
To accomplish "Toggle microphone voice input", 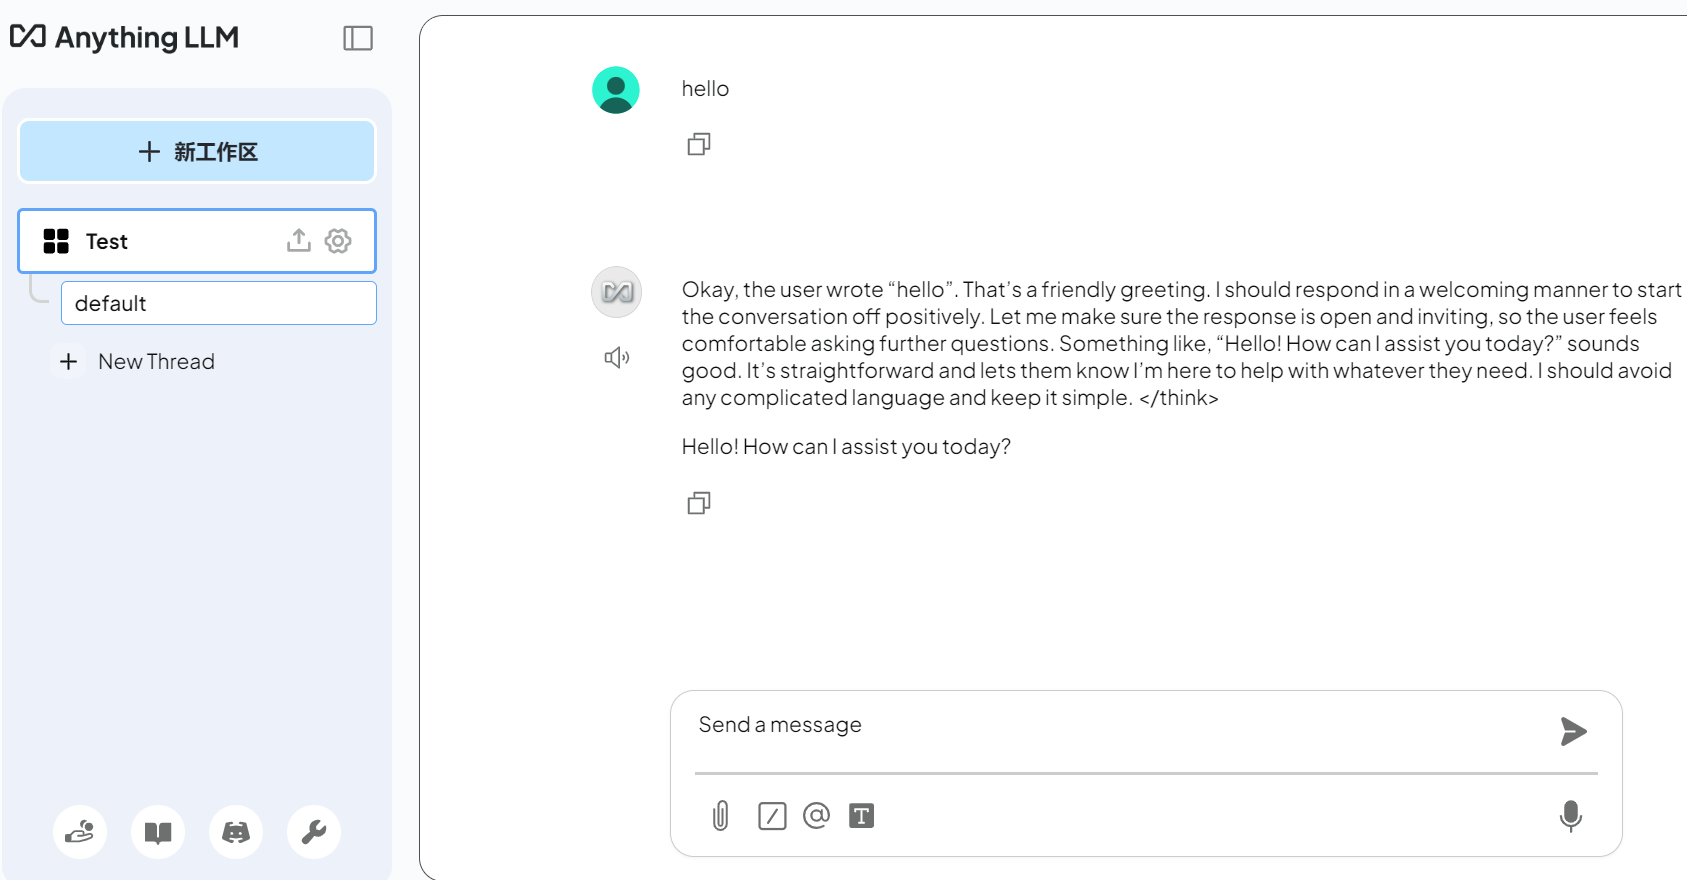I will point(1570,816).
